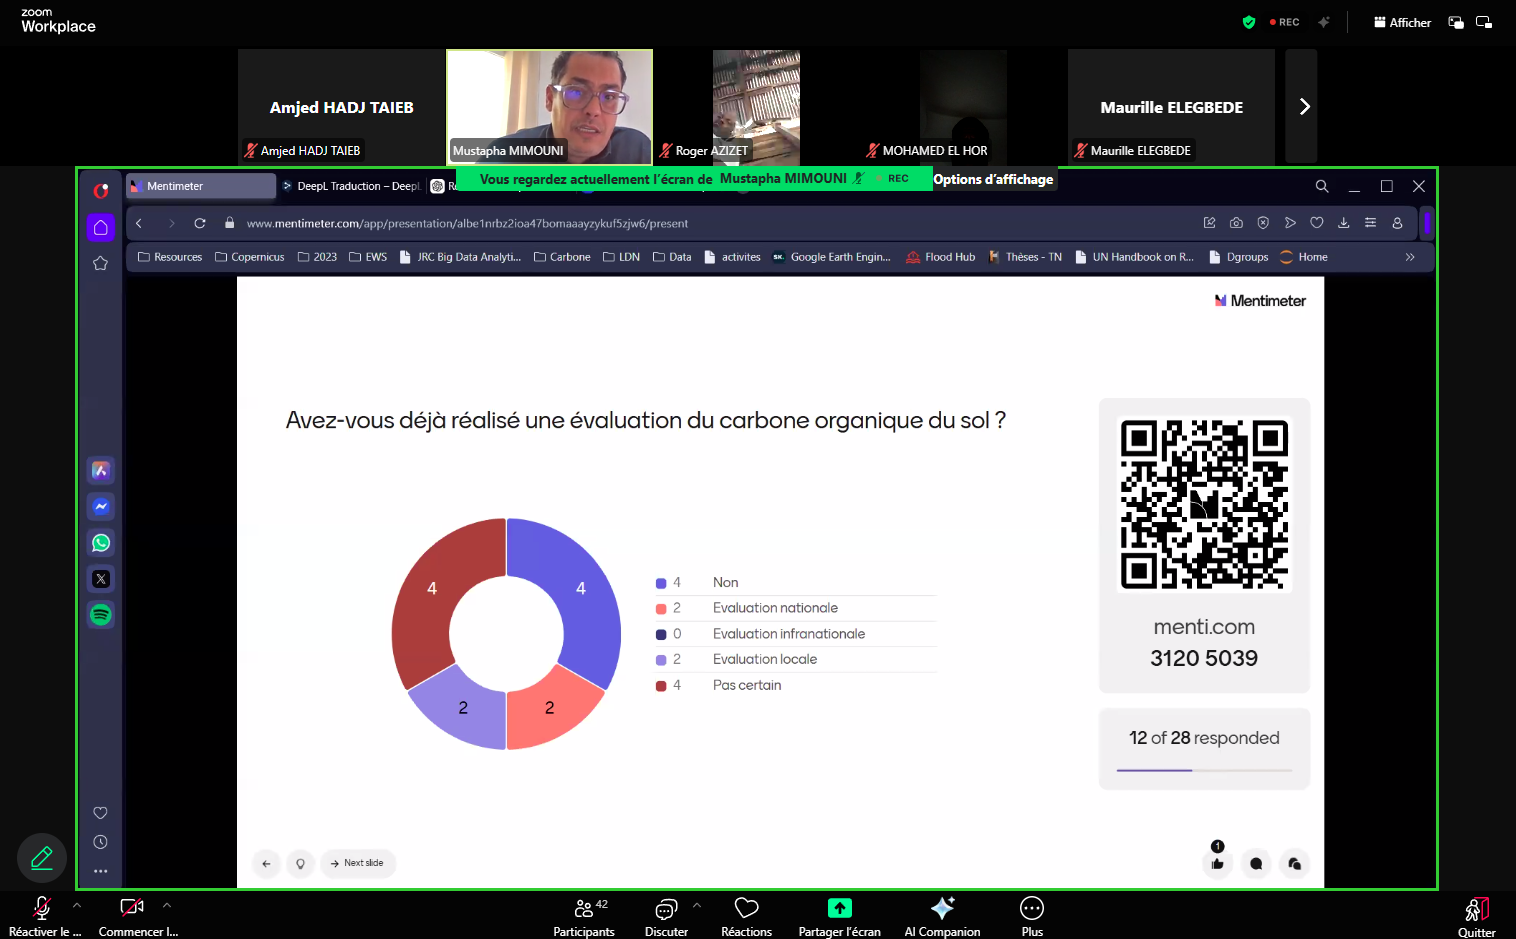This screenshot has width=1516, height=939.
Task: Click the responses progress bar
Action: 1204,770
